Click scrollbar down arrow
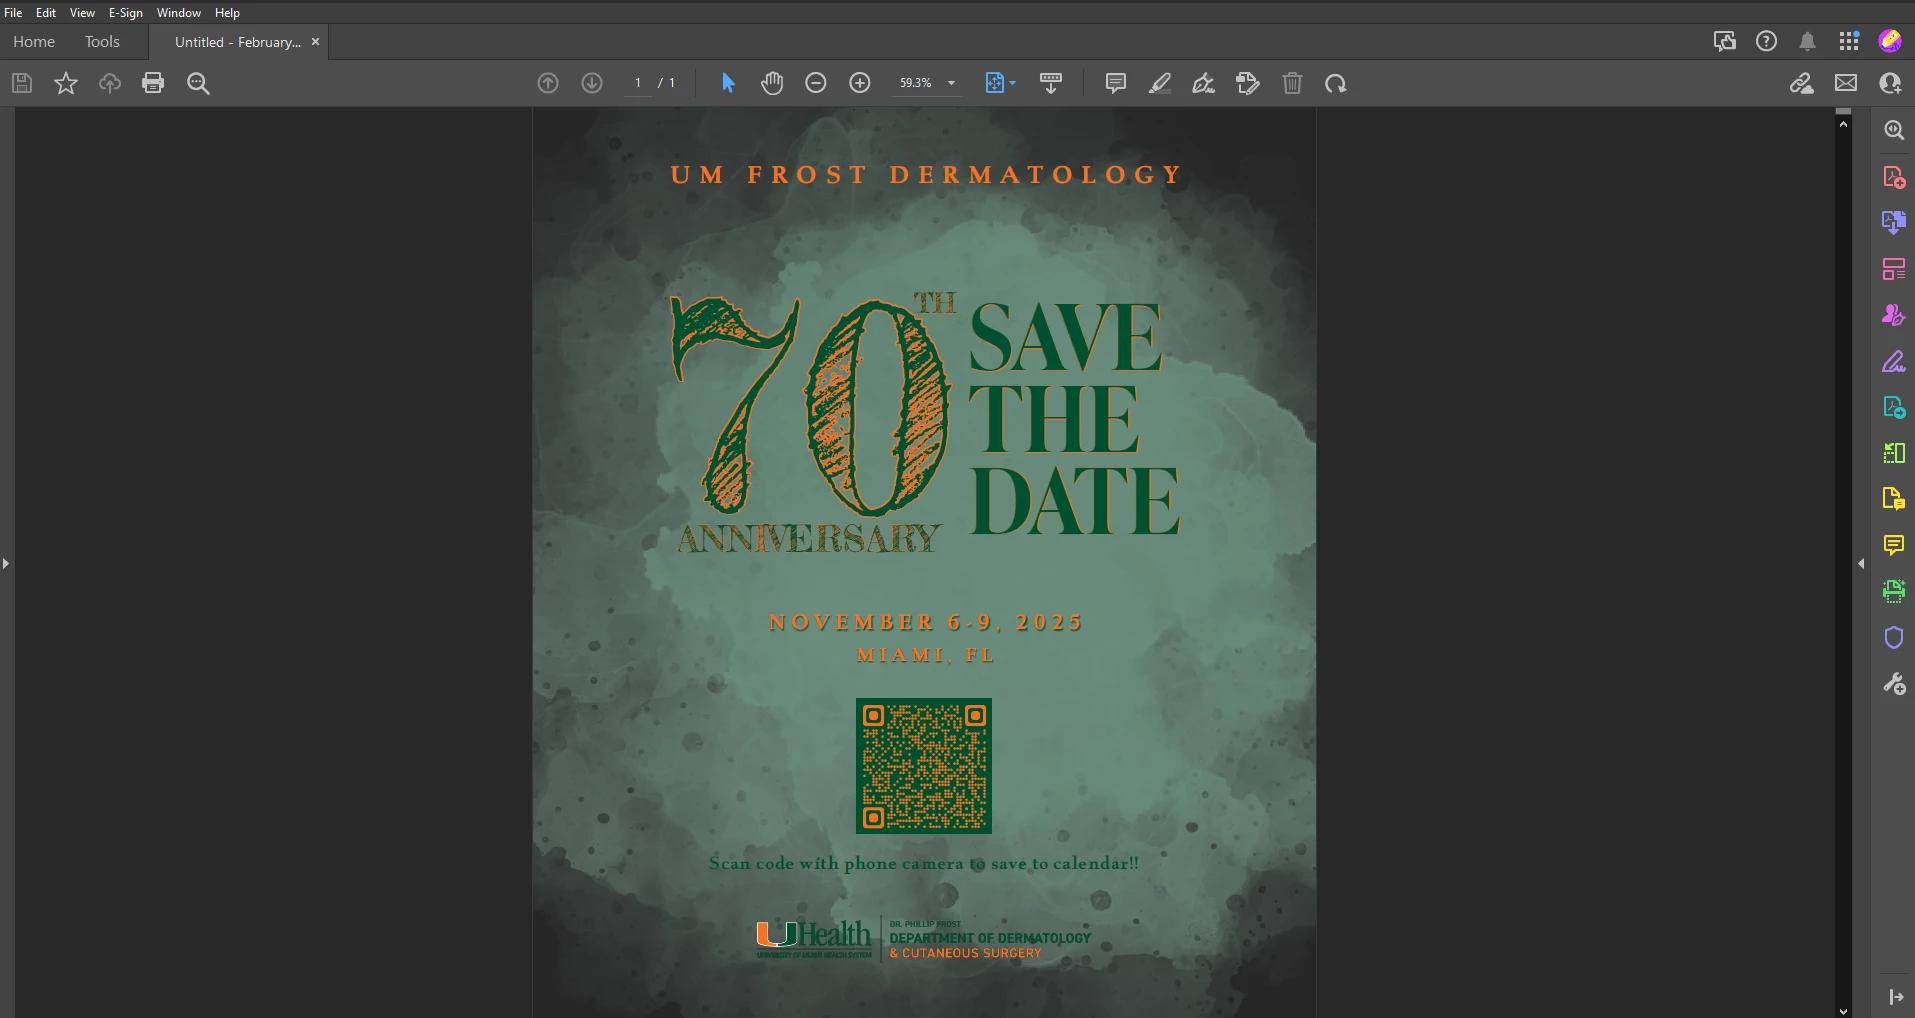 [x=1843, y=1011]
